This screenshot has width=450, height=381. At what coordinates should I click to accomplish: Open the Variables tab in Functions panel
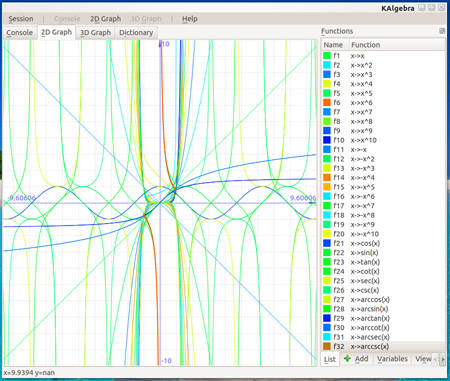(392, 359)
